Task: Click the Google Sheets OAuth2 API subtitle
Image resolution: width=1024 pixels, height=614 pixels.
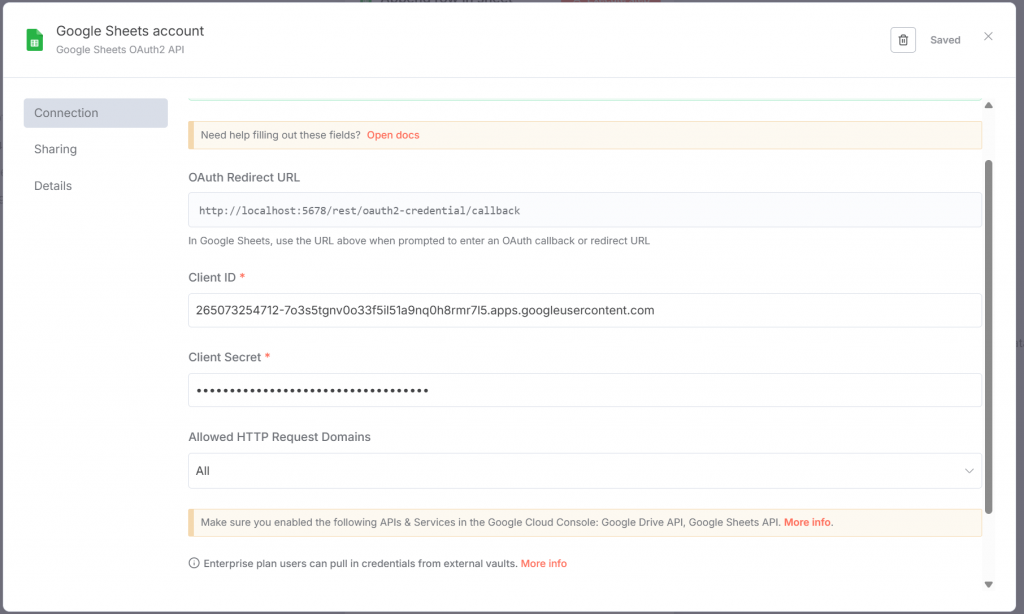Action: pos(120,50)
